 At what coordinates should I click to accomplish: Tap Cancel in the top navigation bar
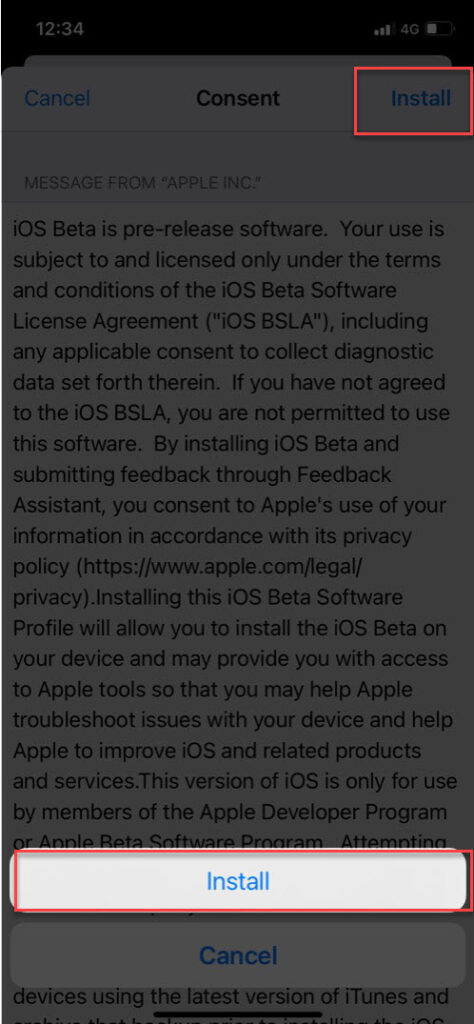[x=57, y=99]
